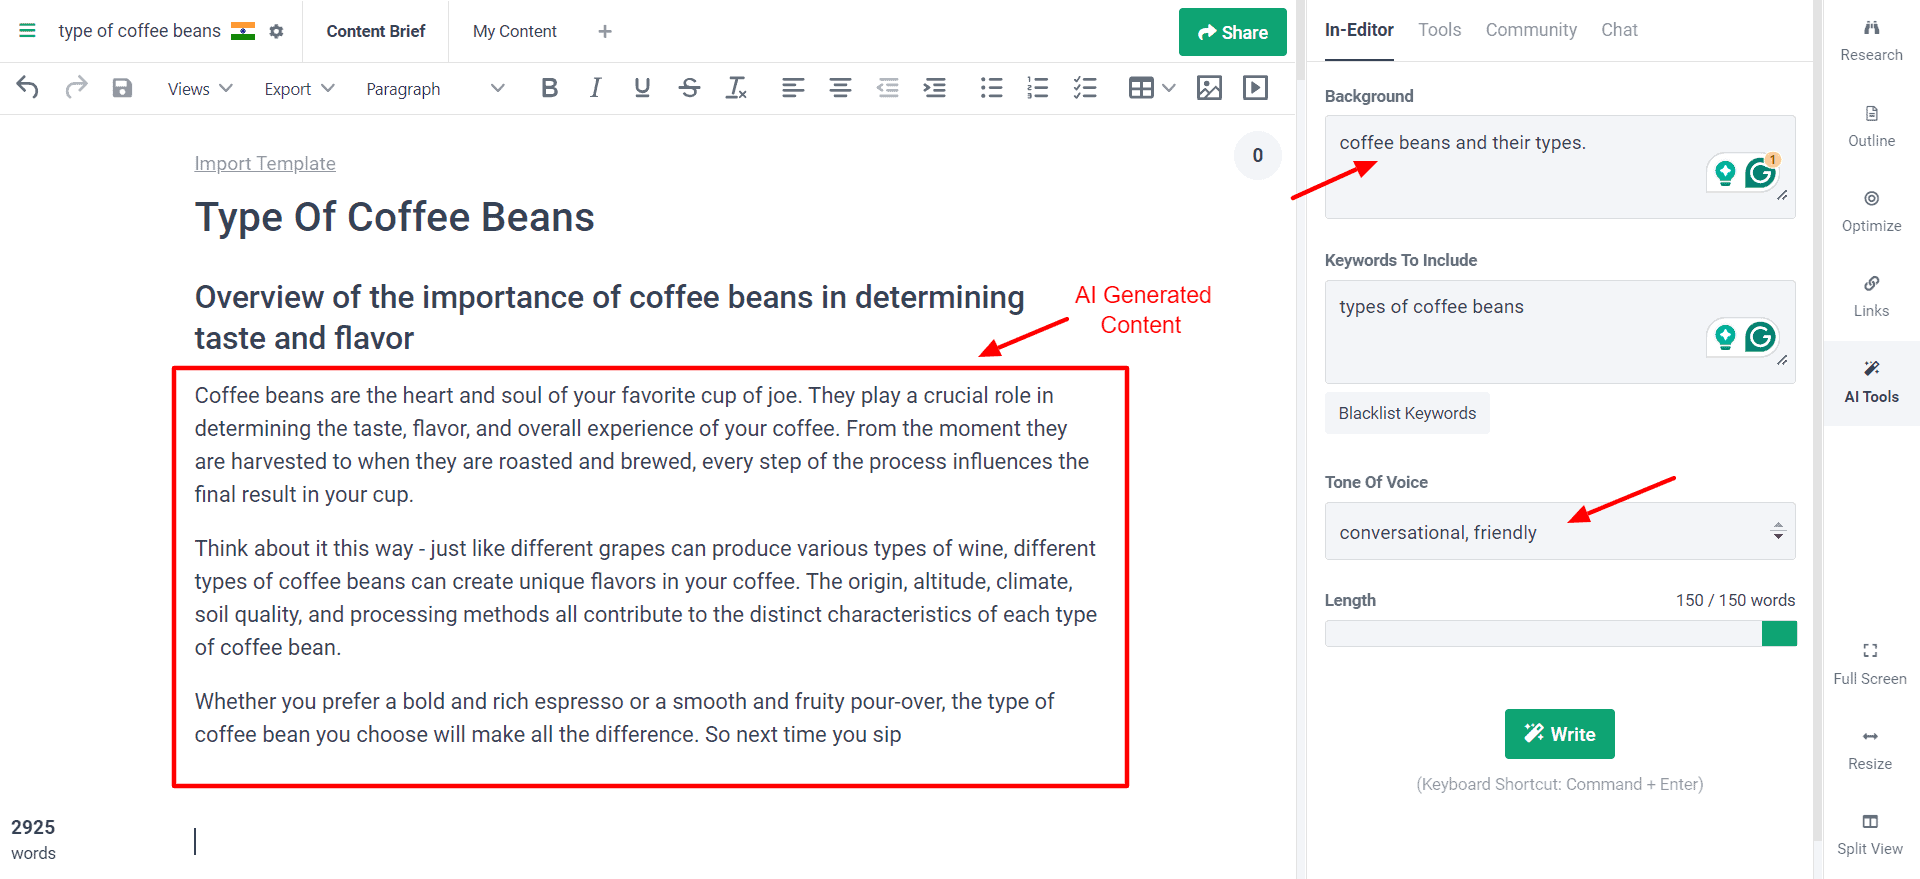Adjust the Length slider
The height and width of the screenshot is (879, 1920).
pyautogui.click(x=1778, y=633)
